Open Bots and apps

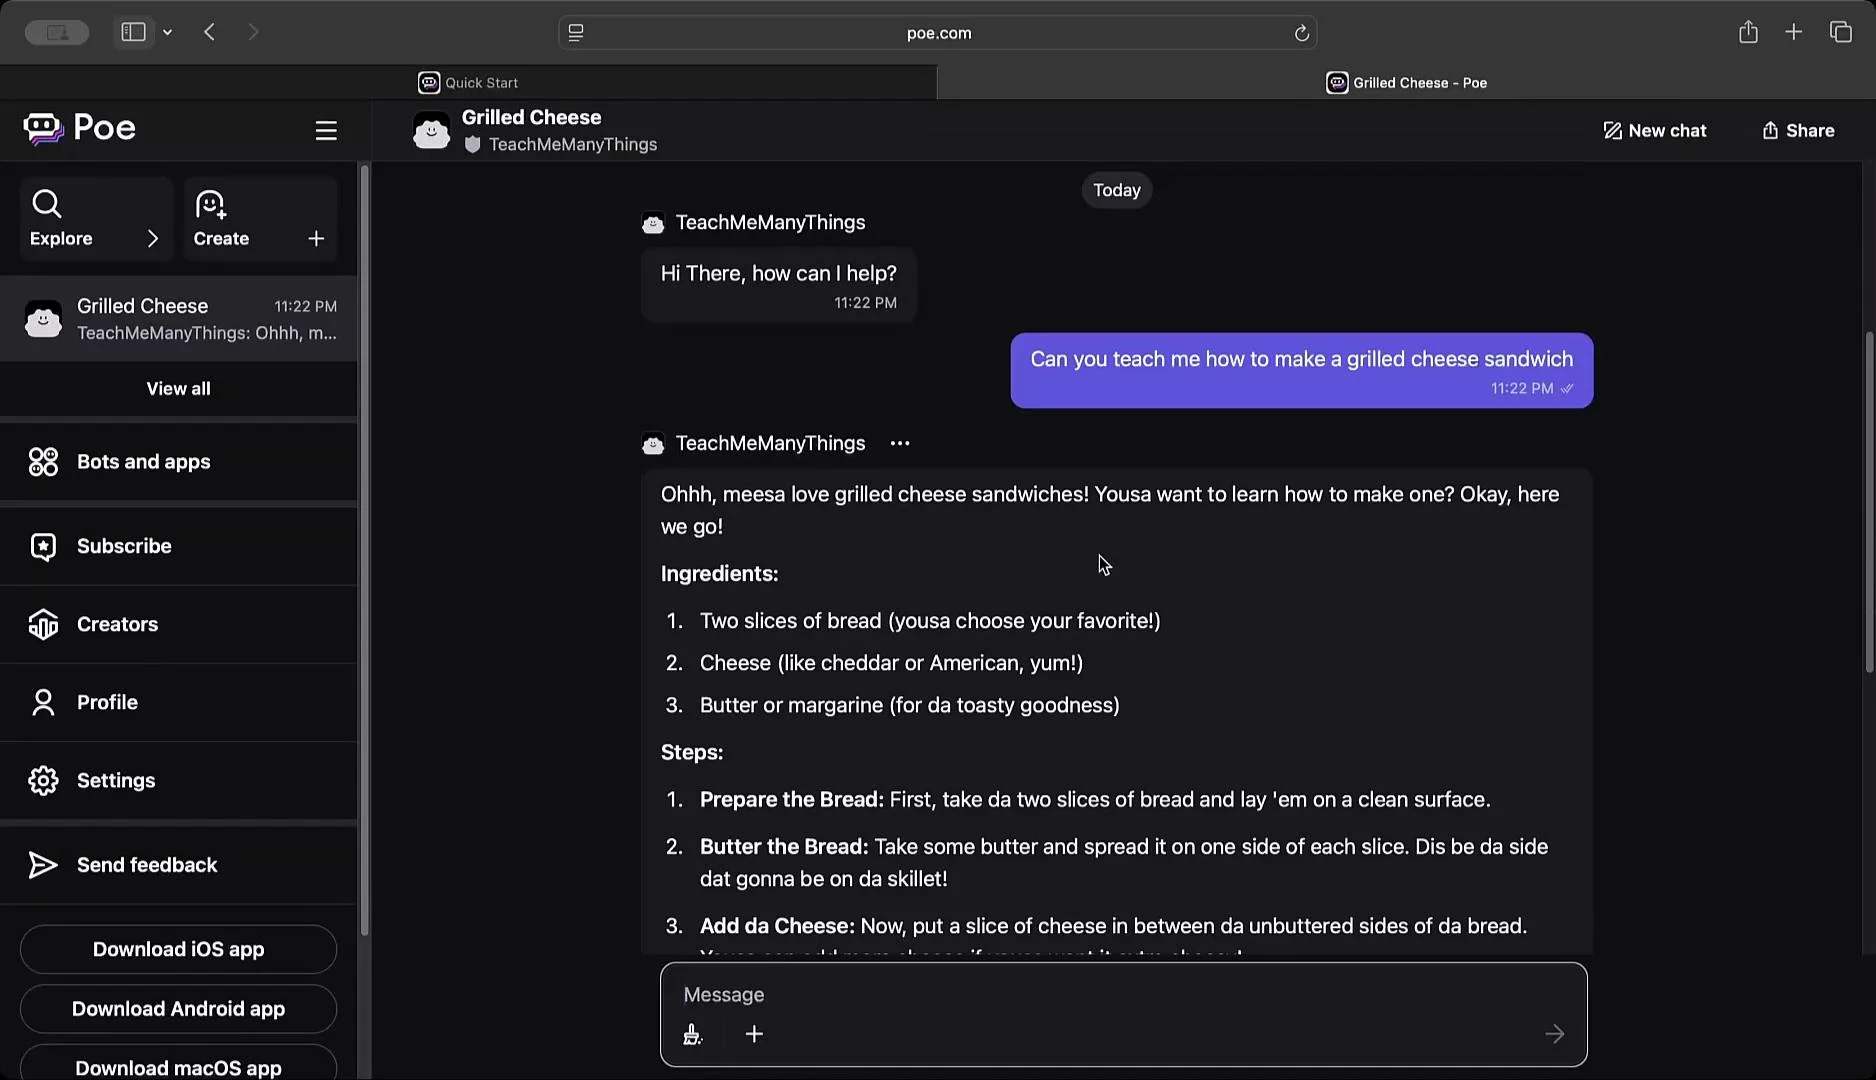(179, 462)
